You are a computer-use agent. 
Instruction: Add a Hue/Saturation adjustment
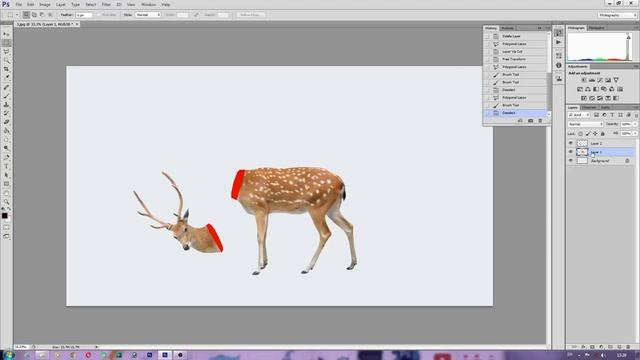click(x=580, y=89)
